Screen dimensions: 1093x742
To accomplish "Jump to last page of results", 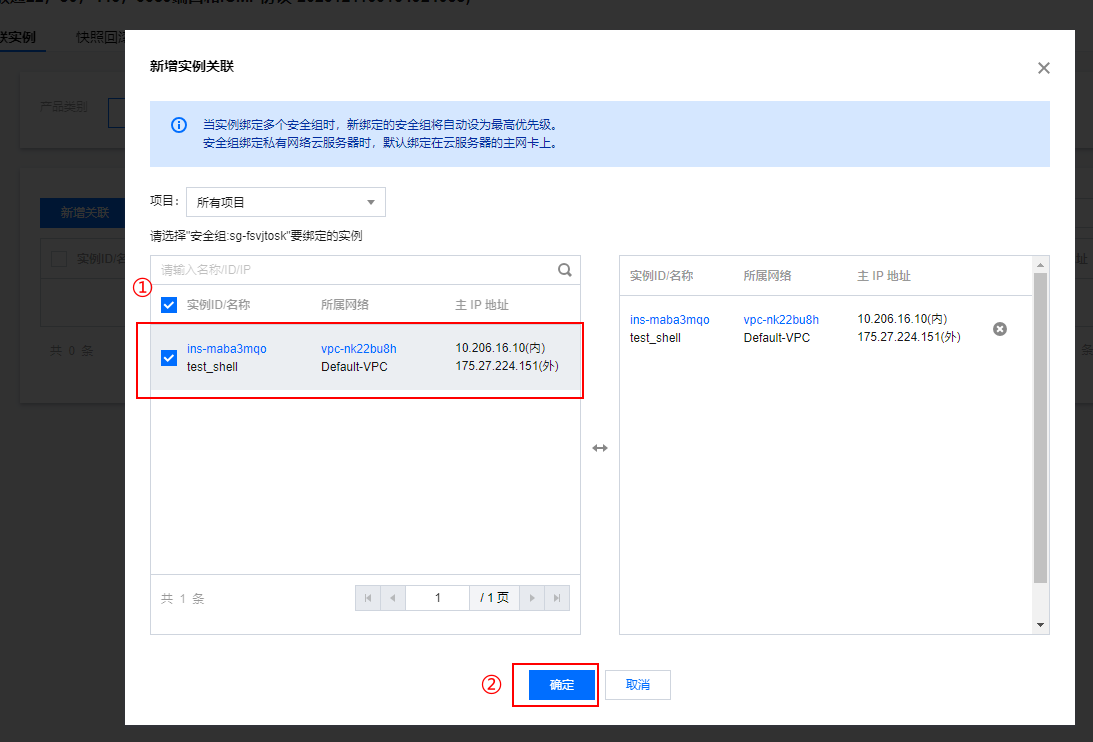I will (x=557, y=598).
